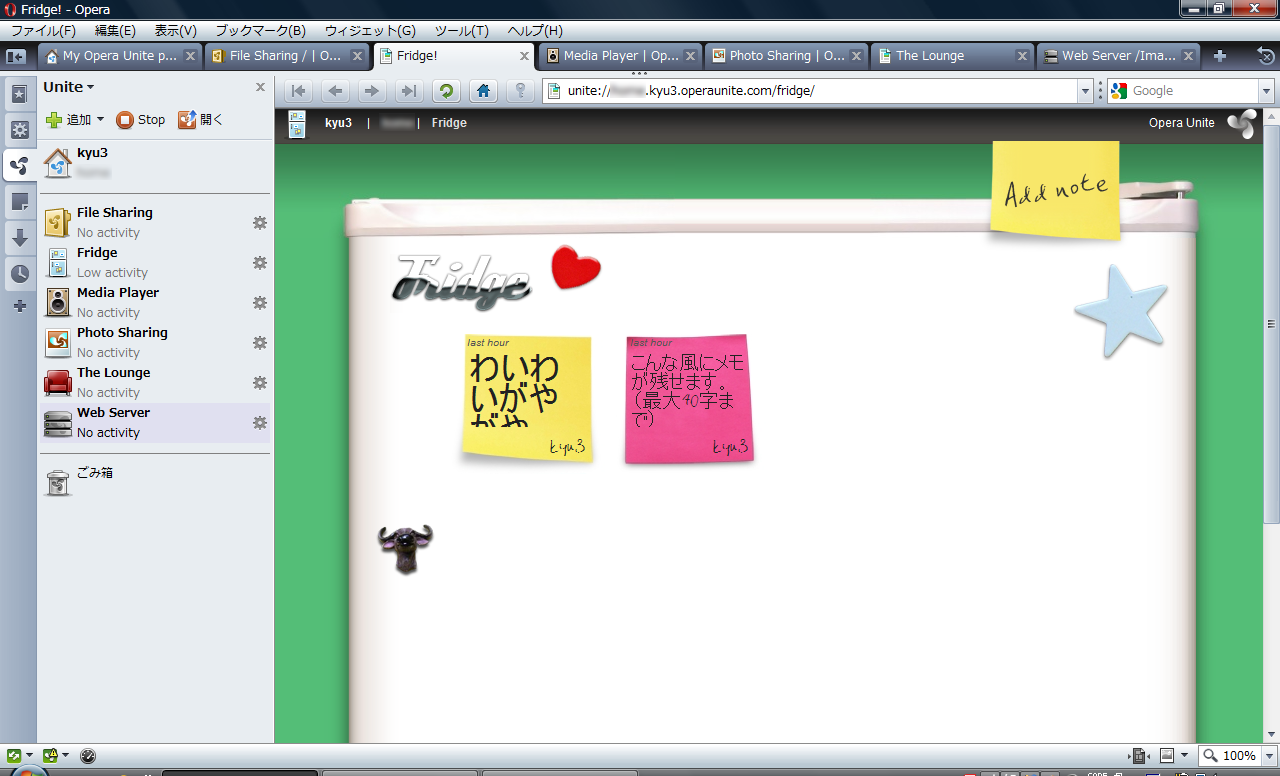Image resolution: width=1280 pixels, height=776 pixels.
Task: Open the Widgets panel gear icon
Action: coord(19,130)
